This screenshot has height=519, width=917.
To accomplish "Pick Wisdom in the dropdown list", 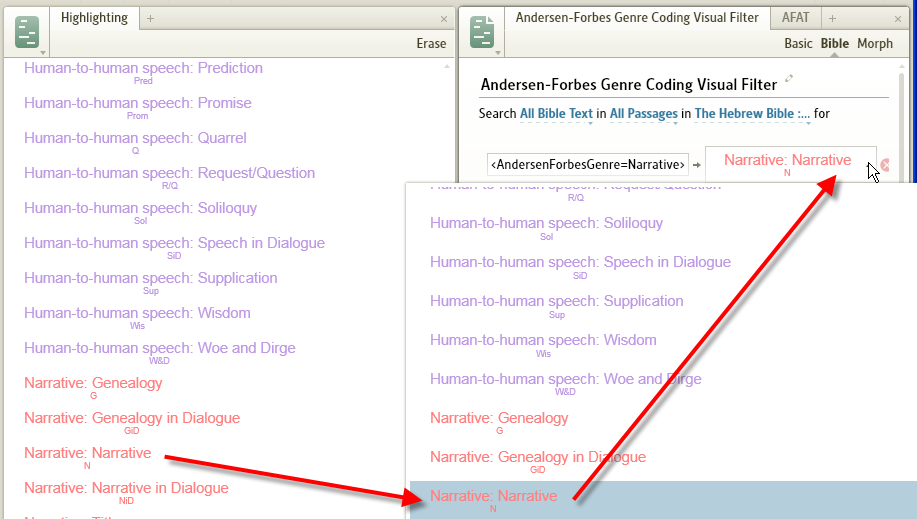I will pos(543,345).
